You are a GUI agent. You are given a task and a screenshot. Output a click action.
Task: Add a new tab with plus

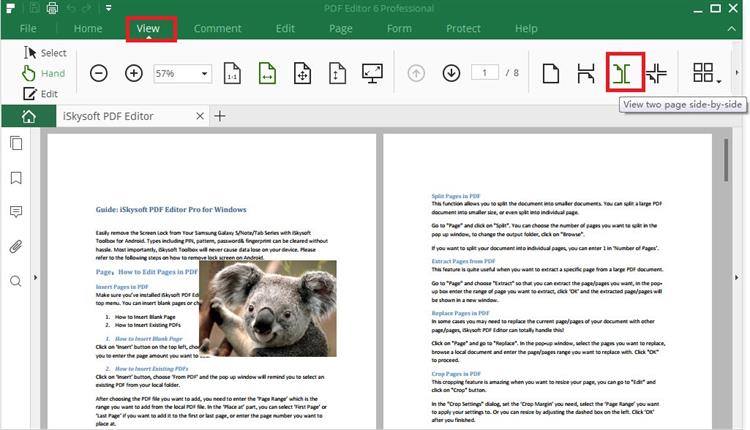[220, 116]
